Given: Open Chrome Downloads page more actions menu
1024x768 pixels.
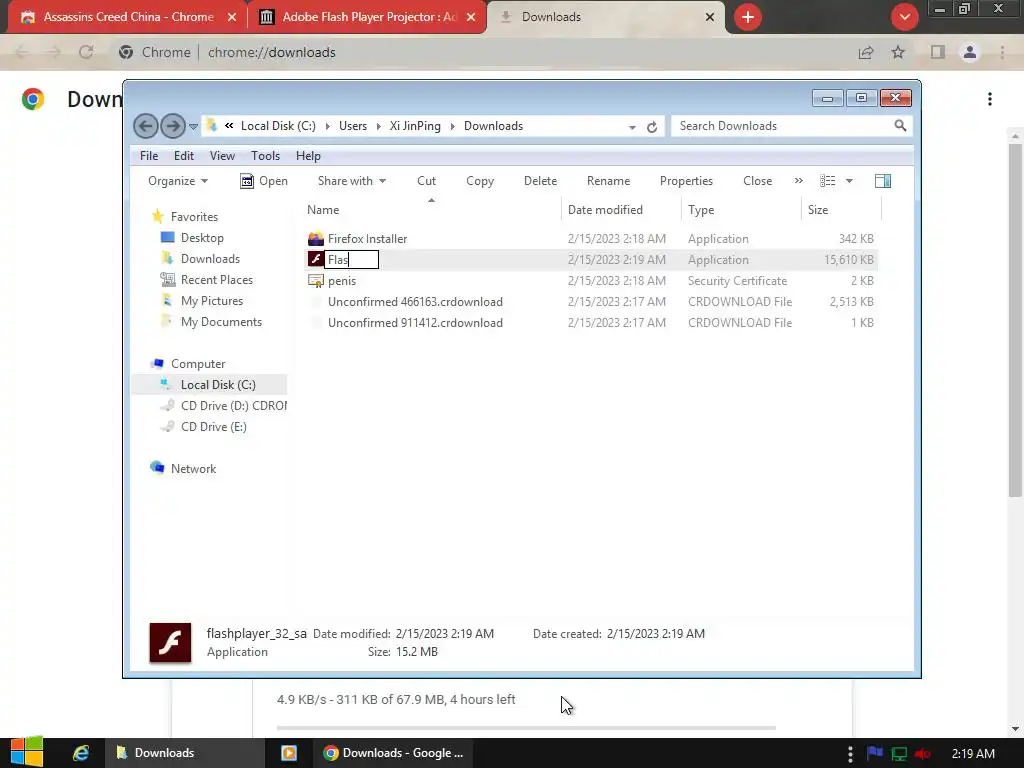Looking at the screenshot, I should (x=990, y=99).
